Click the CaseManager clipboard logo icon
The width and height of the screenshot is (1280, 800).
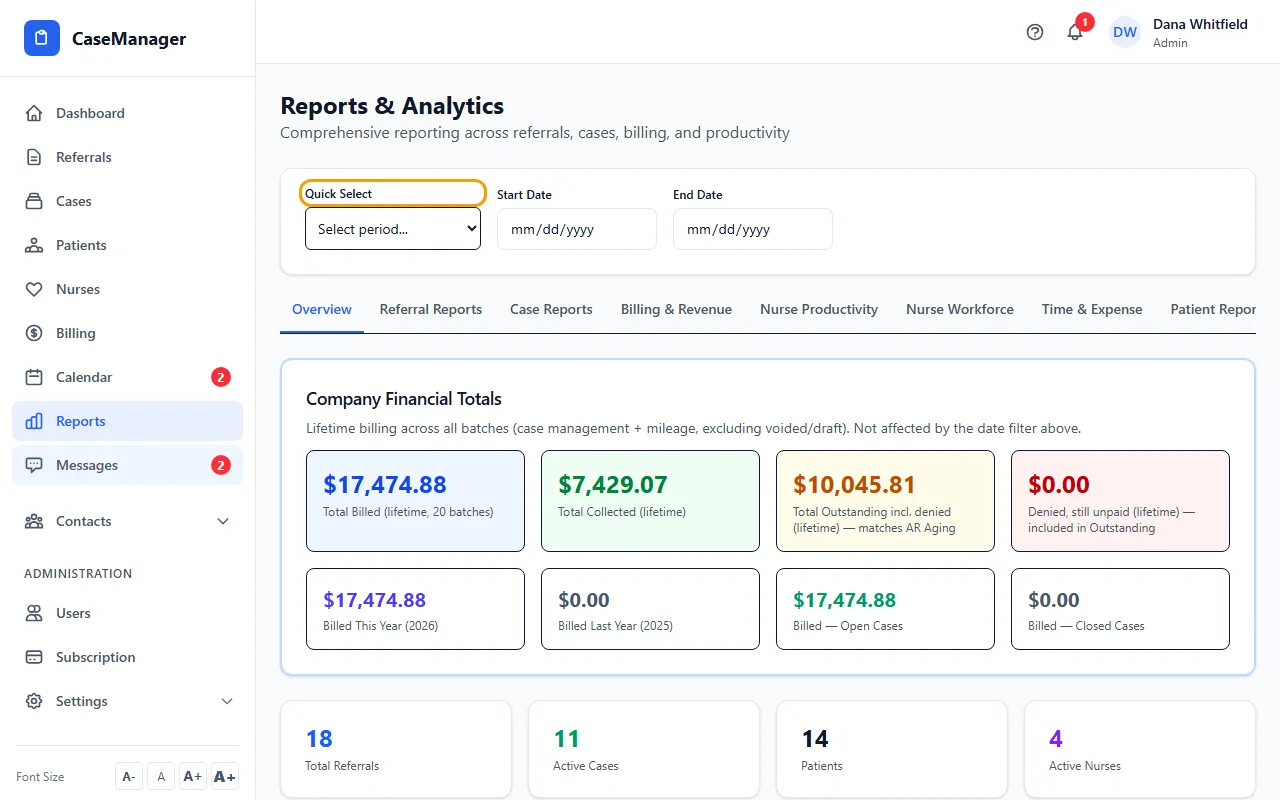pyautogui.click(x=42, y=39)
